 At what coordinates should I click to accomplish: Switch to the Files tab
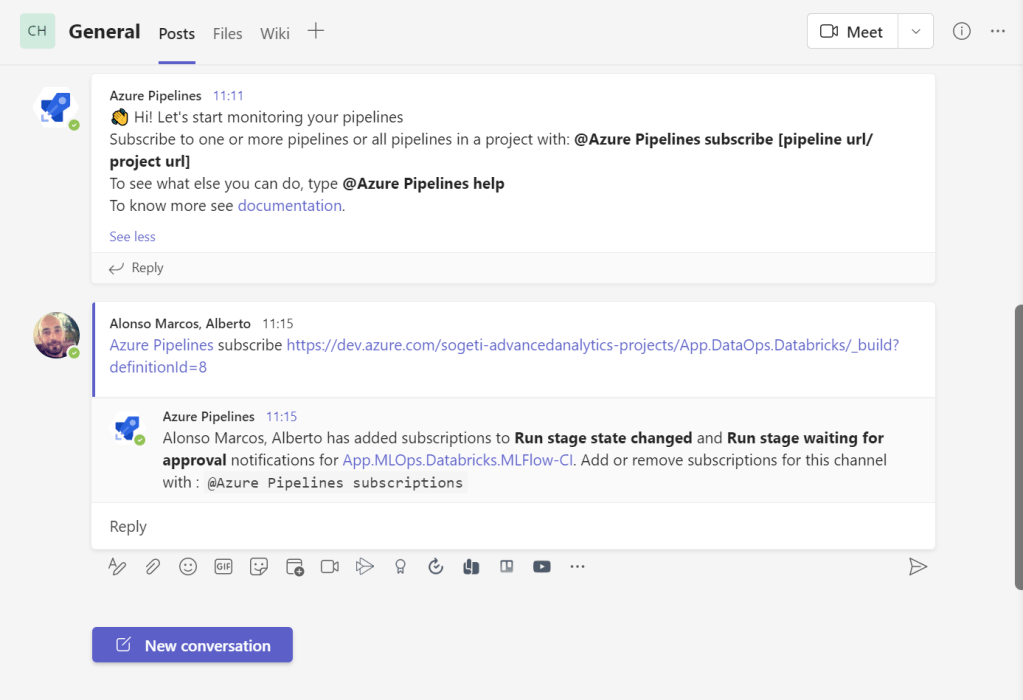227,33
